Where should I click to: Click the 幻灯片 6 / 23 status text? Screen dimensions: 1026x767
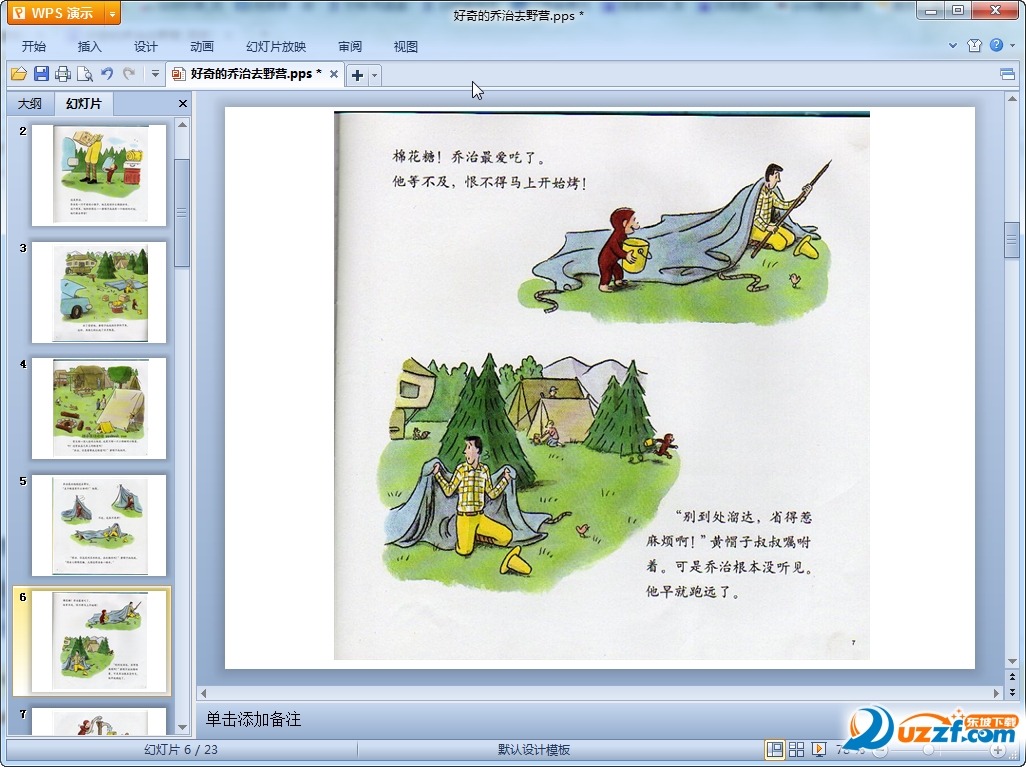point(181,750)
